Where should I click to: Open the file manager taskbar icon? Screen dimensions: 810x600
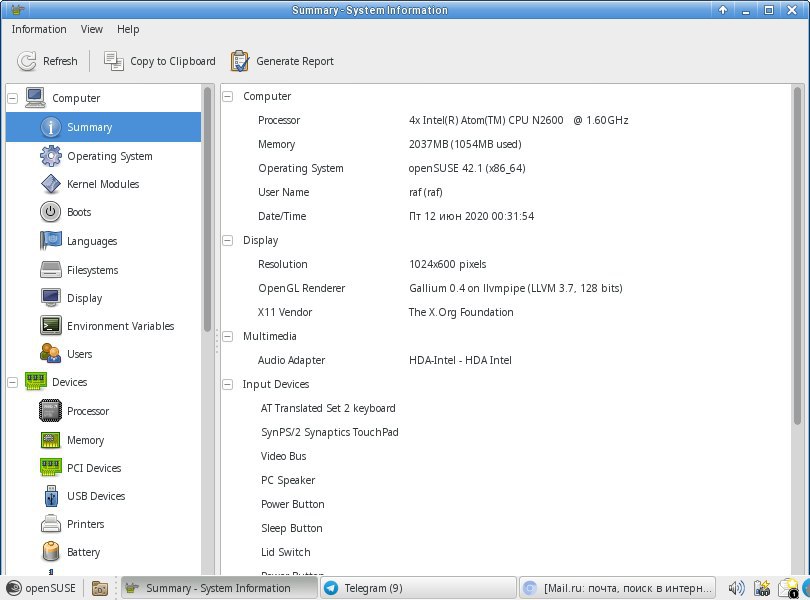pyautogui.click(x=100, y=588)
